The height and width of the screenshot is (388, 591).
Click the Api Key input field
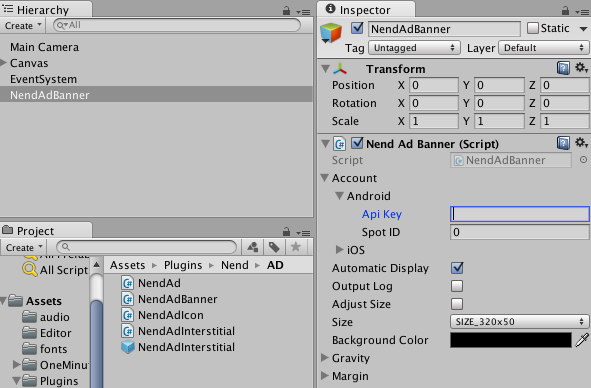[519, 214]
